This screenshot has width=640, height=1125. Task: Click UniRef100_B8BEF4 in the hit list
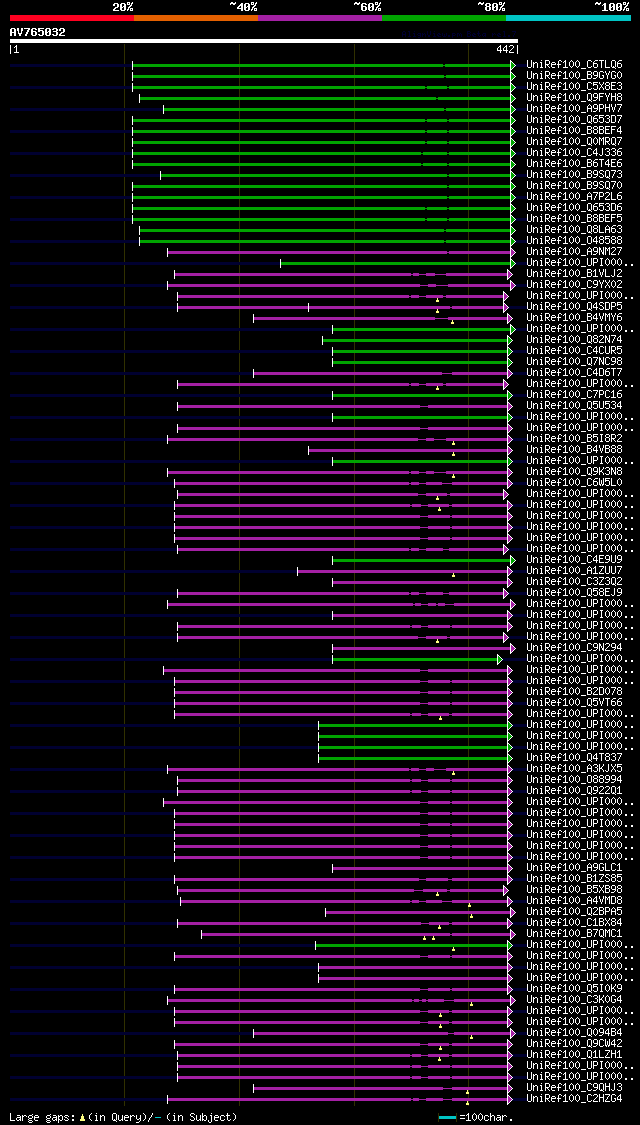coord(574,131)
